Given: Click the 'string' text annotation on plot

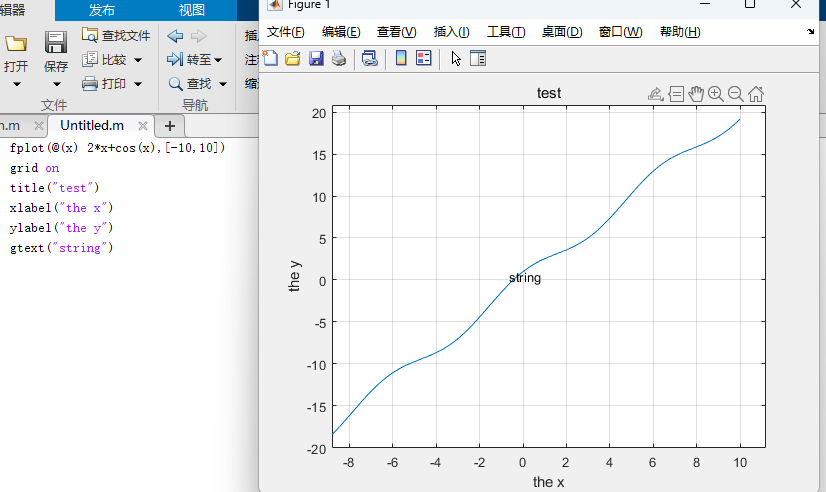Looking at the screenshot, I should click(x=525, y=278).
